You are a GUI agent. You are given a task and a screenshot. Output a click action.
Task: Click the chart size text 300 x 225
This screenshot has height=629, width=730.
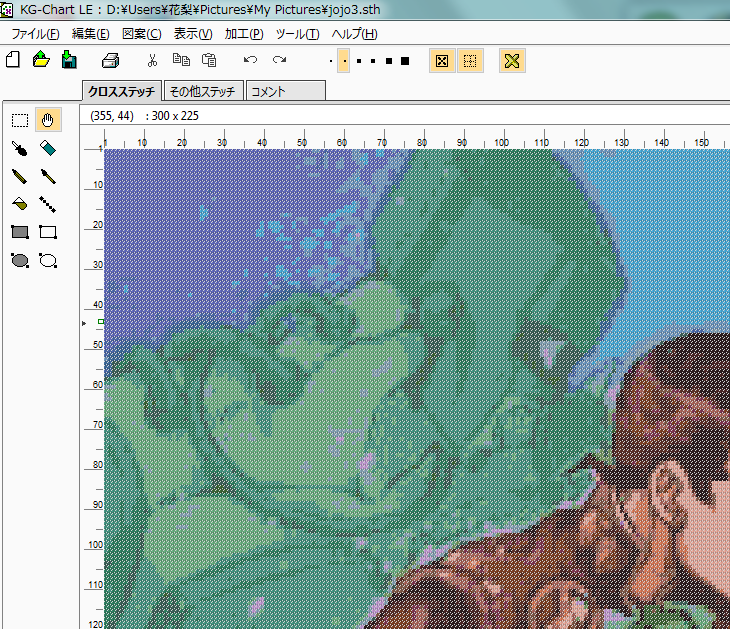point(175,115)
